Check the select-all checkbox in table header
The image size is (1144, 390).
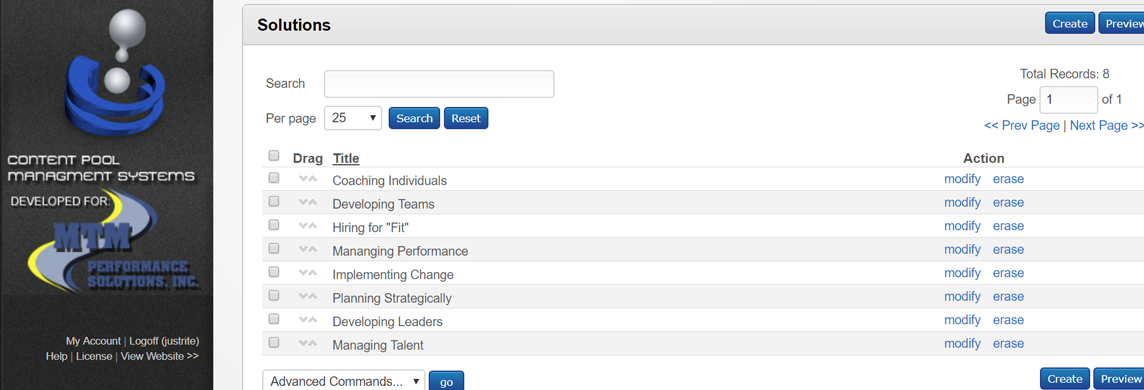click(x=274, y=155)
